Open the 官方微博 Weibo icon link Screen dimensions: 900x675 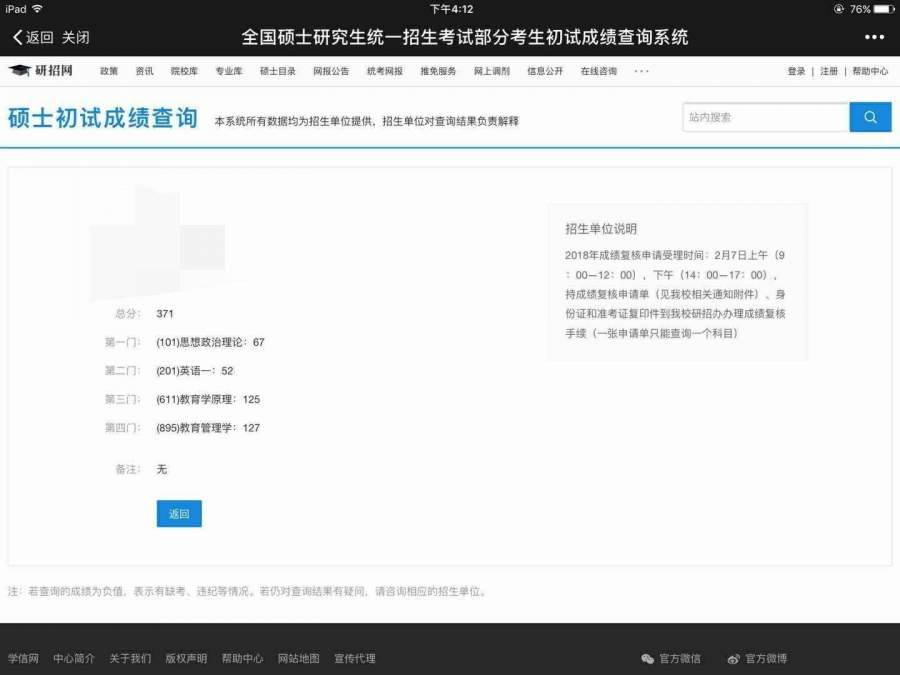point(734,659)
